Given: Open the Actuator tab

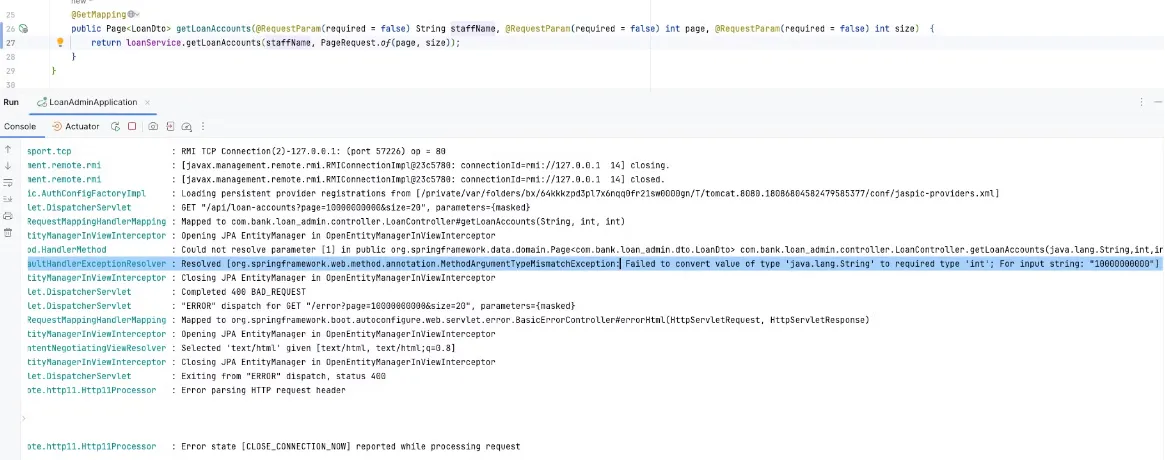Looking at the screenshot, I should tap(76, 127).
